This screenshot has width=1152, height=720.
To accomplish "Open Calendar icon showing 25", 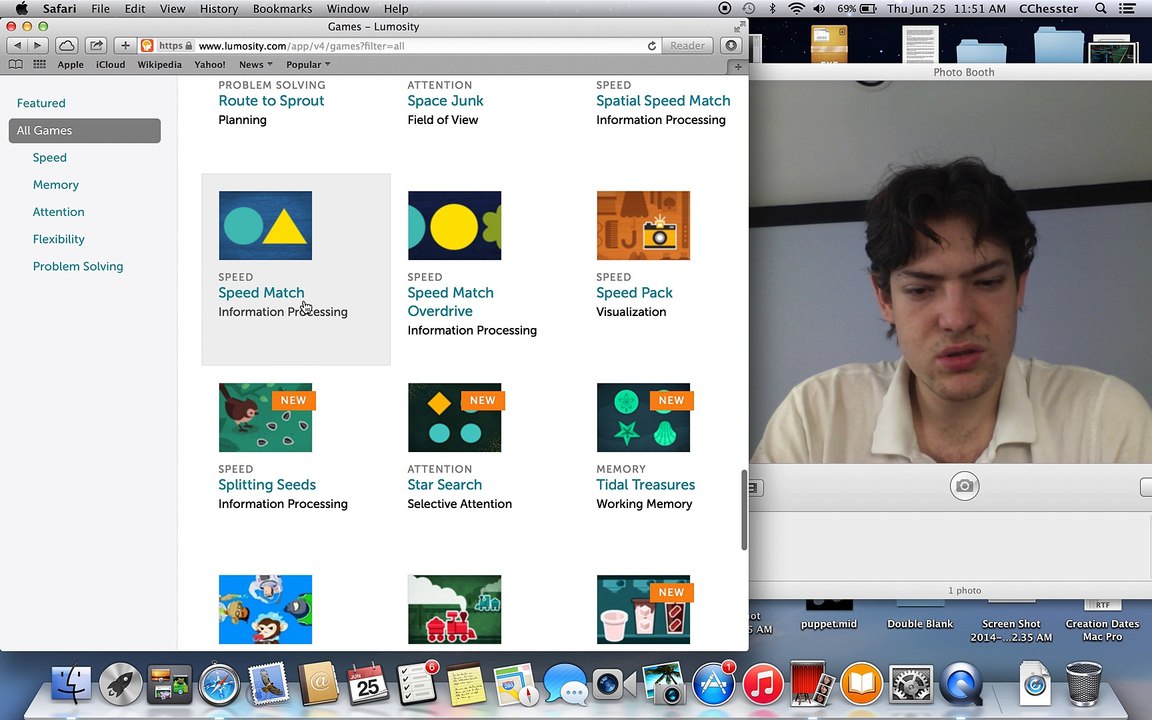I will [x=367, y=683].
